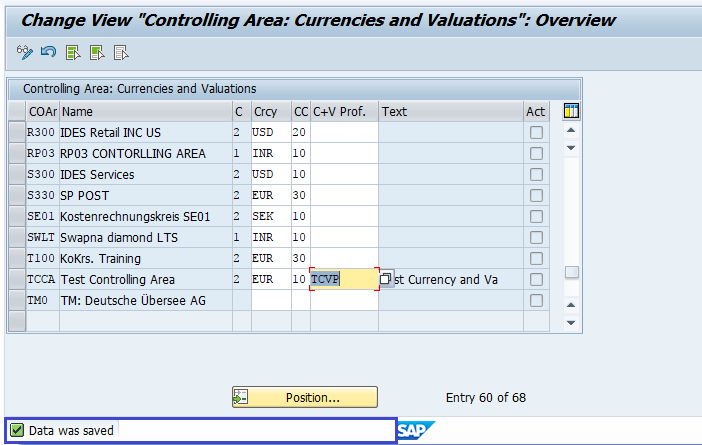Click the top scroll-up arrow of table
The image size is (702, 445).
click(571, 130)
